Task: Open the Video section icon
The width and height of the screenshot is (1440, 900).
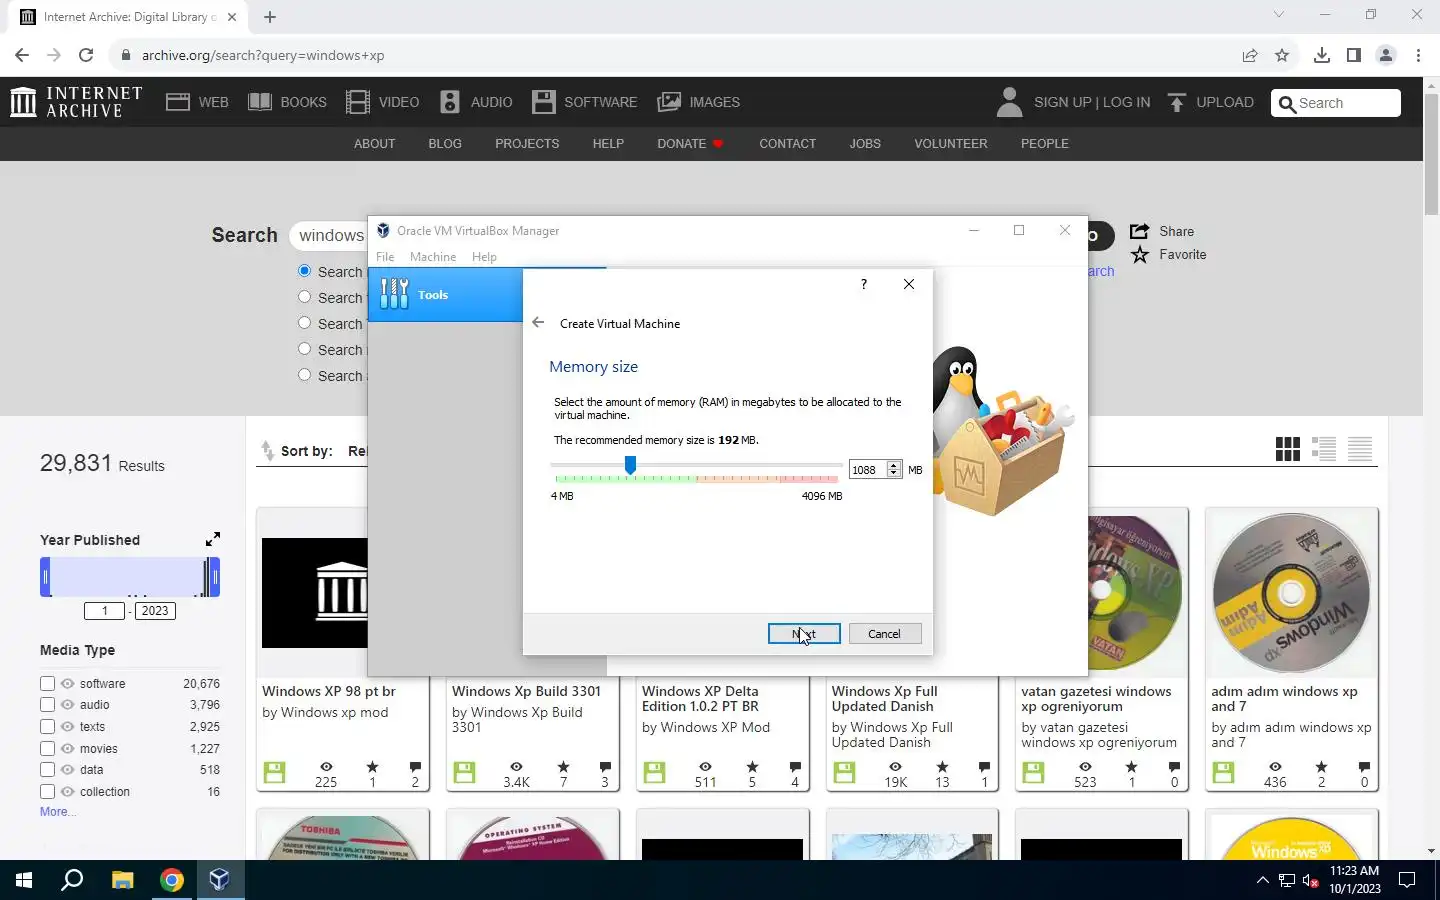Action: tap(358, 102)
